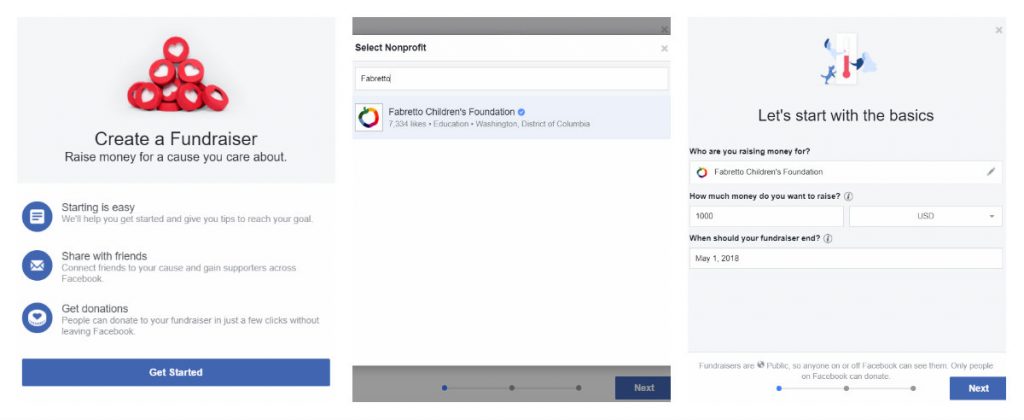This screenshot has height=420, width=1024.
Task: Click Next in the basics form
Action: pos(978,388)
